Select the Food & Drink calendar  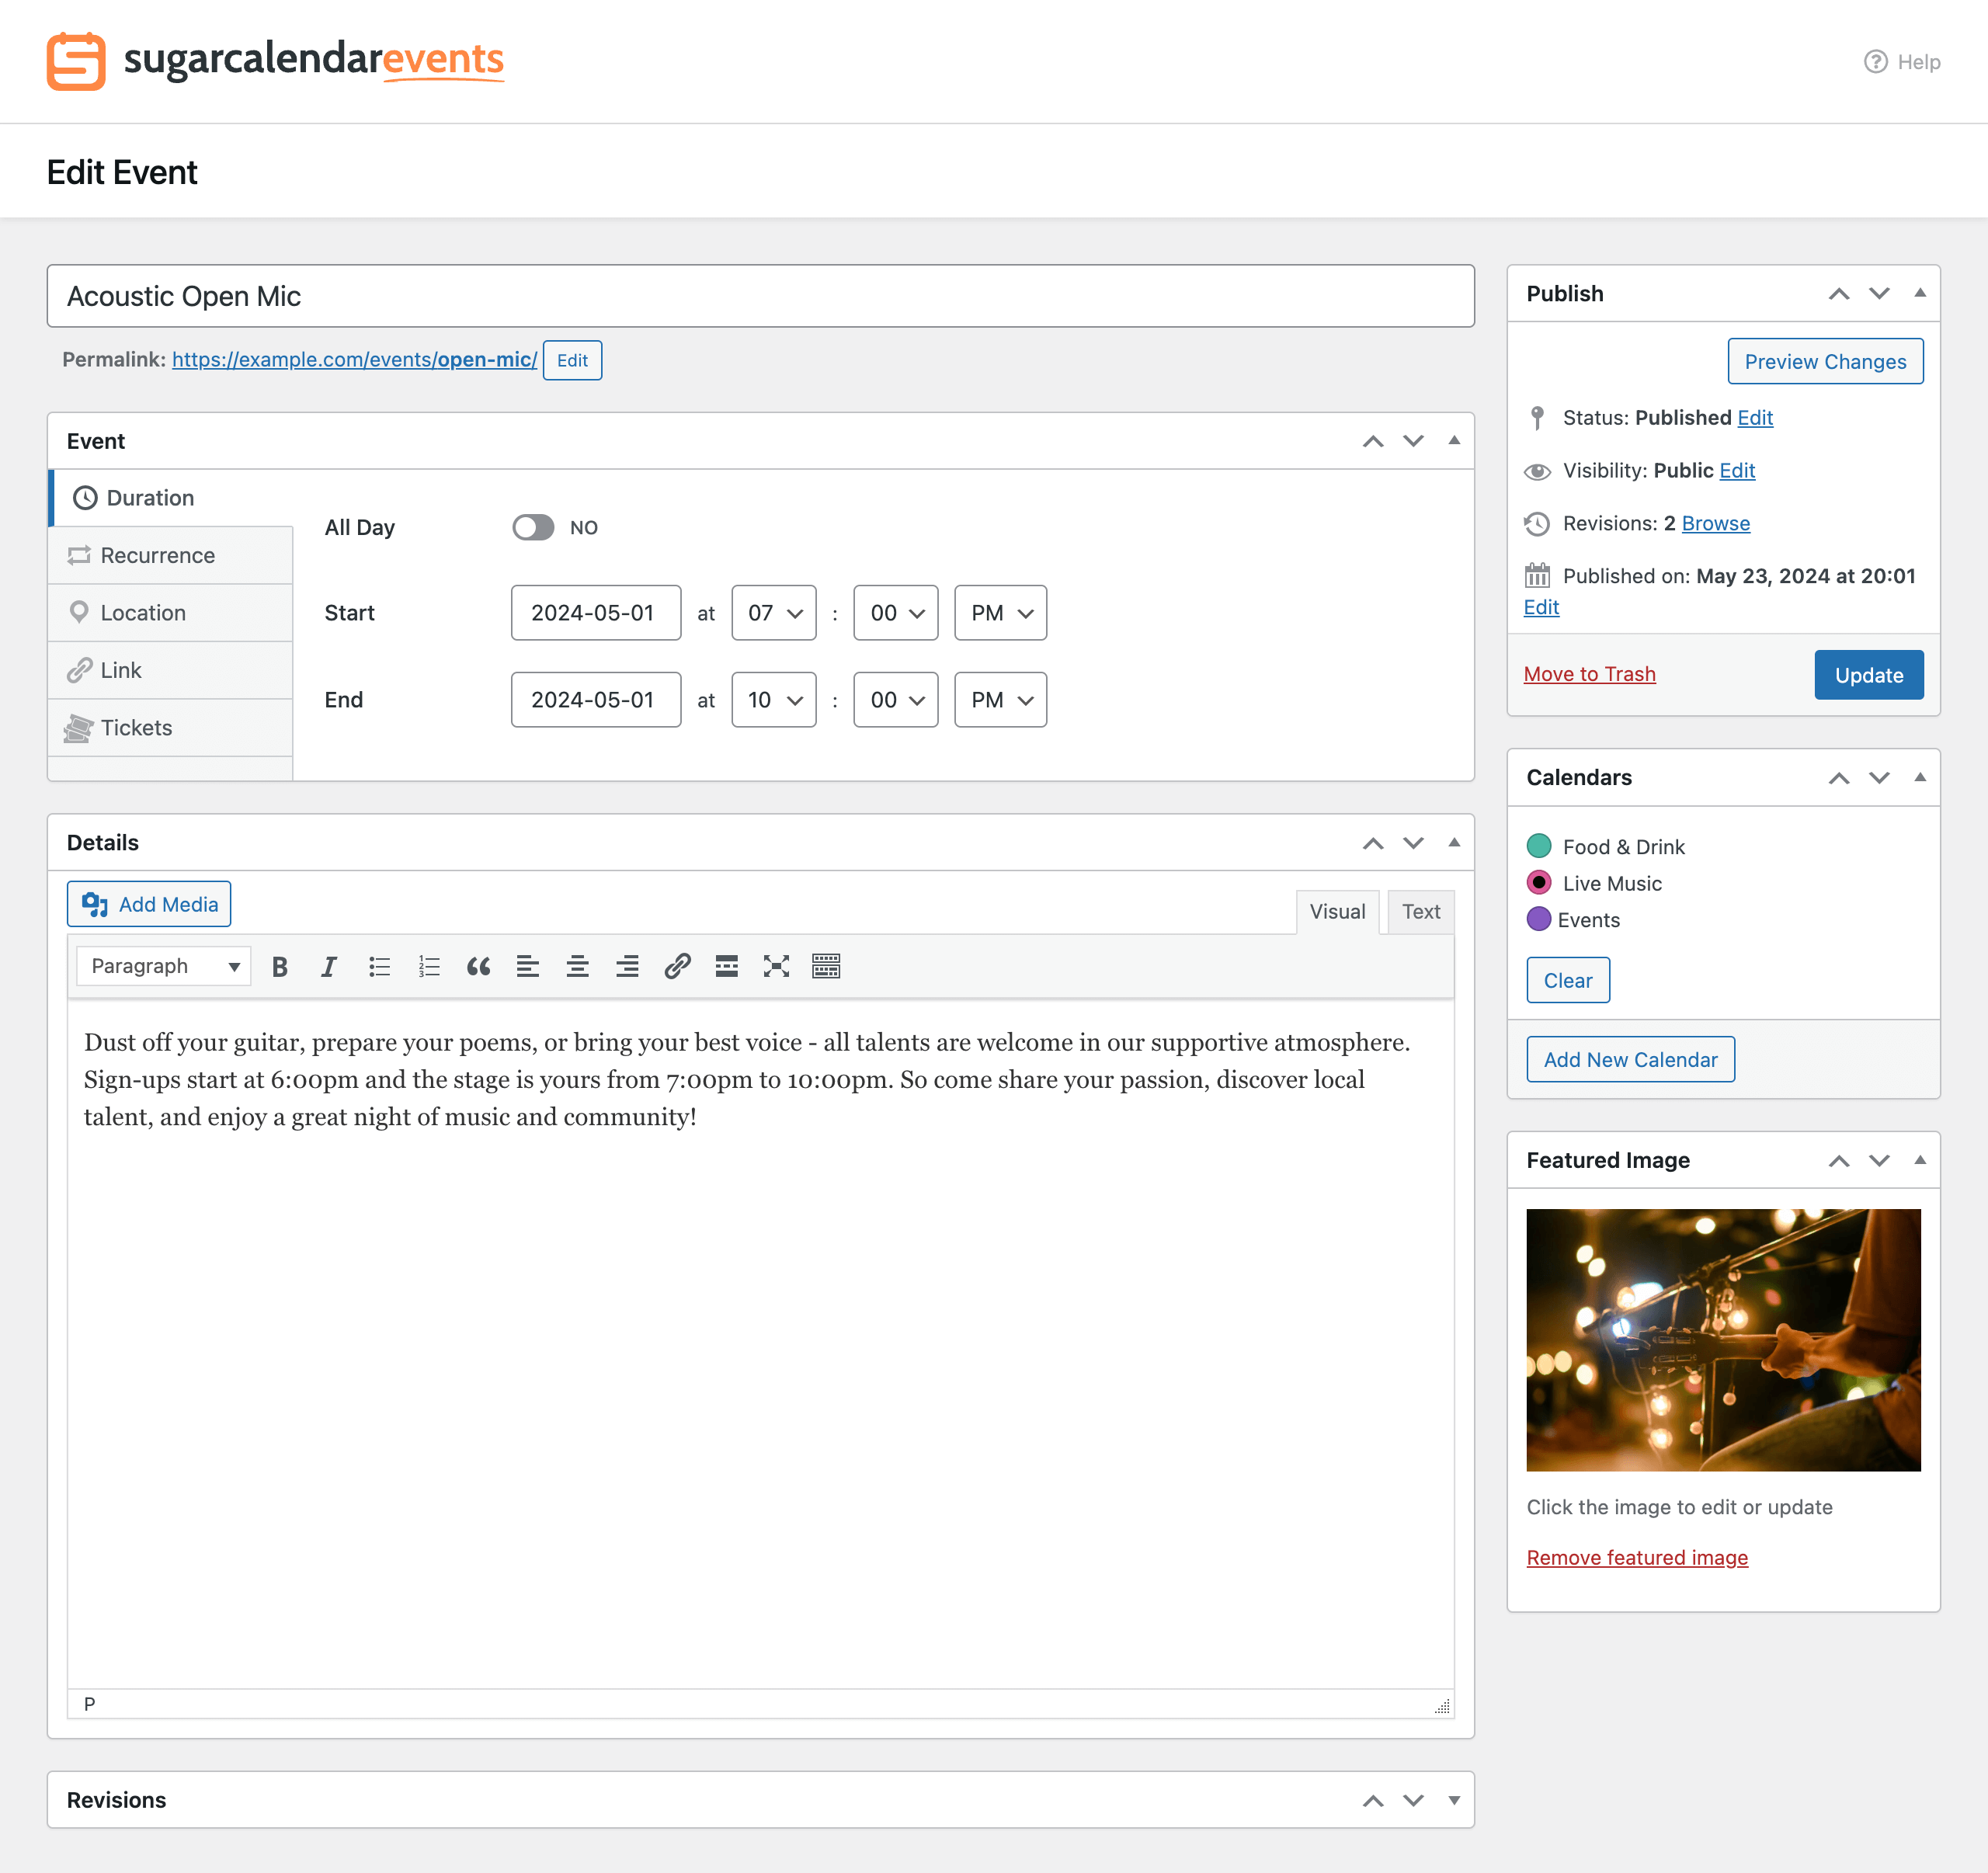click(x=1539, y=846)
